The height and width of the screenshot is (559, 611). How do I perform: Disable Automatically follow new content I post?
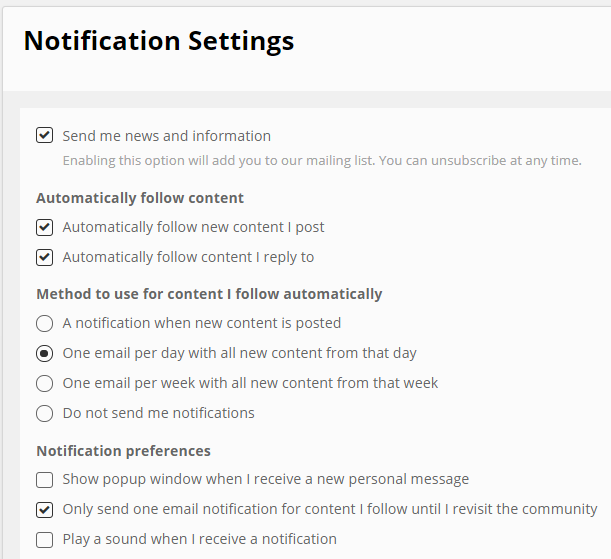(44, 227)
